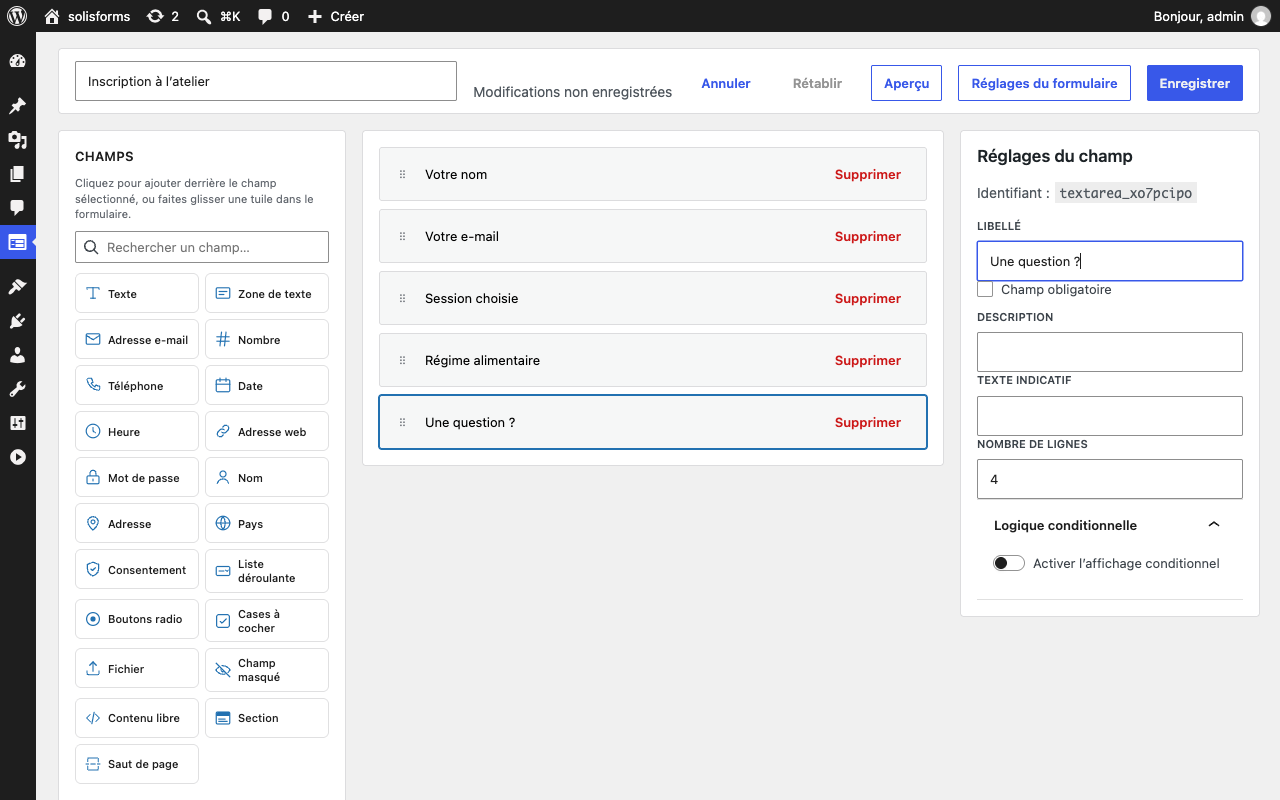Click the admin avatar in top bar
The height and width of the screenshot is (800, 1280).
click(1260, 16)
